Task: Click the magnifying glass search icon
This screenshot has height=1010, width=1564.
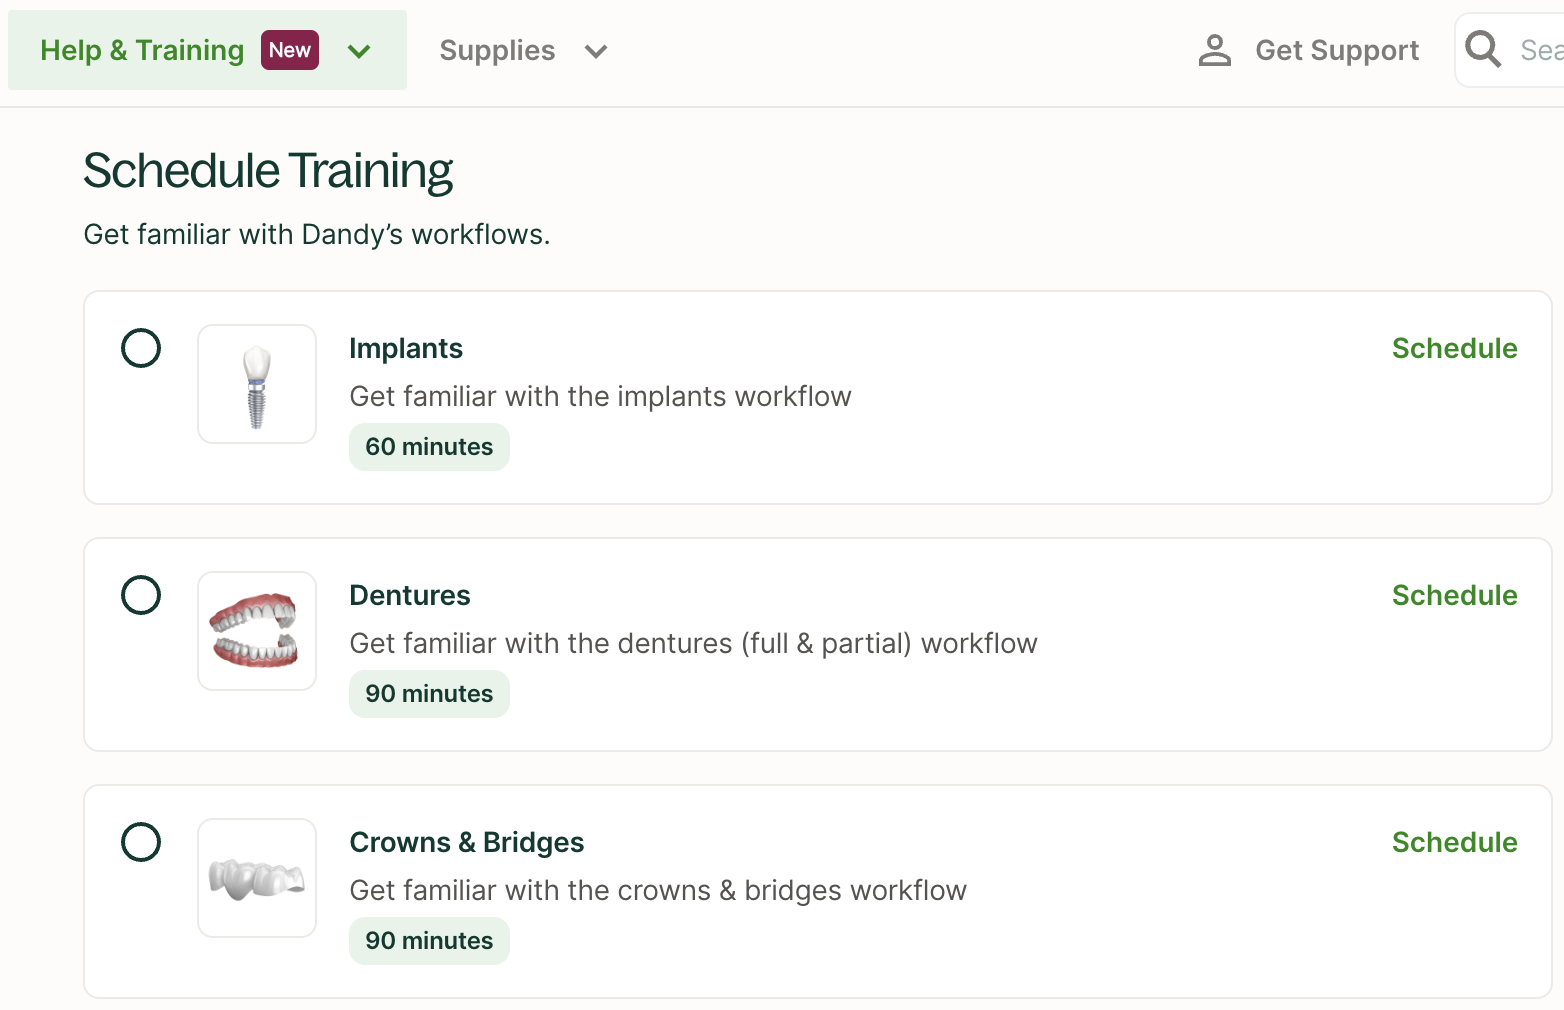Action: click(x=1482, y=49)
